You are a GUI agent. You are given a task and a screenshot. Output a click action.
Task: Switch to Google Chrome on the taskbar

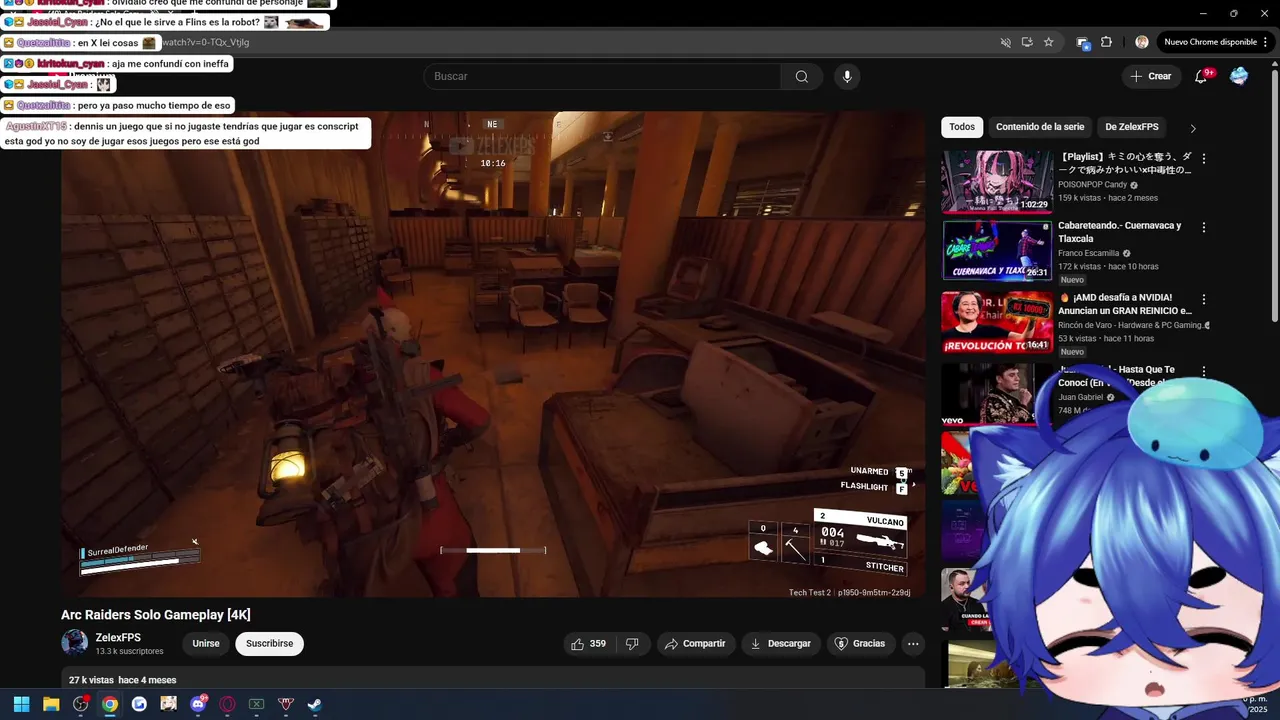point(110,704)
